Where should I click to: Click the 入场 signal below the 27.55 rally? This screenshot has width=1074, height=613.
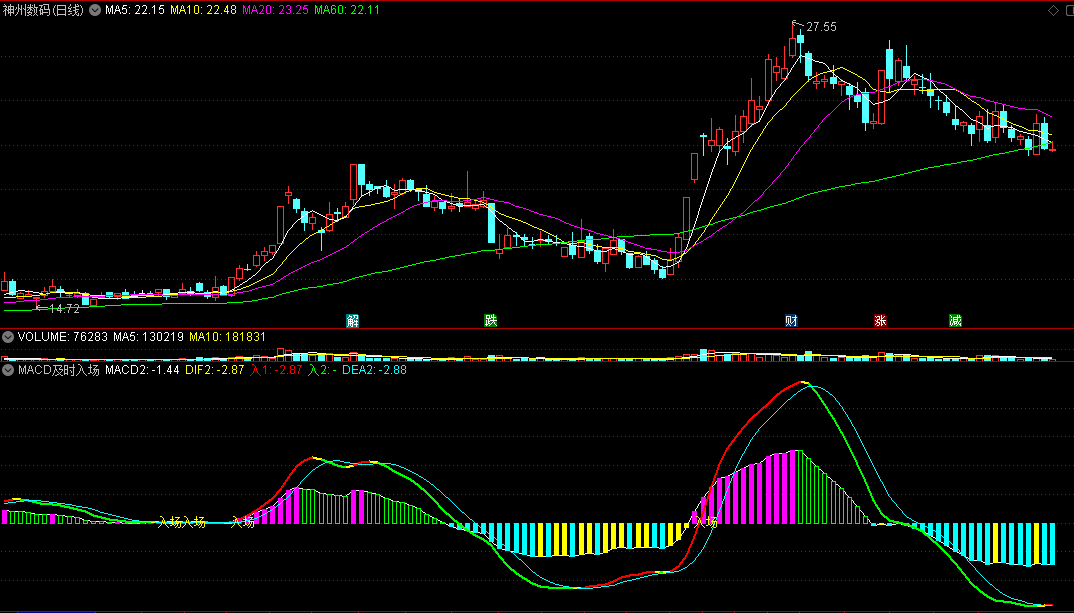tap(705, 522)
